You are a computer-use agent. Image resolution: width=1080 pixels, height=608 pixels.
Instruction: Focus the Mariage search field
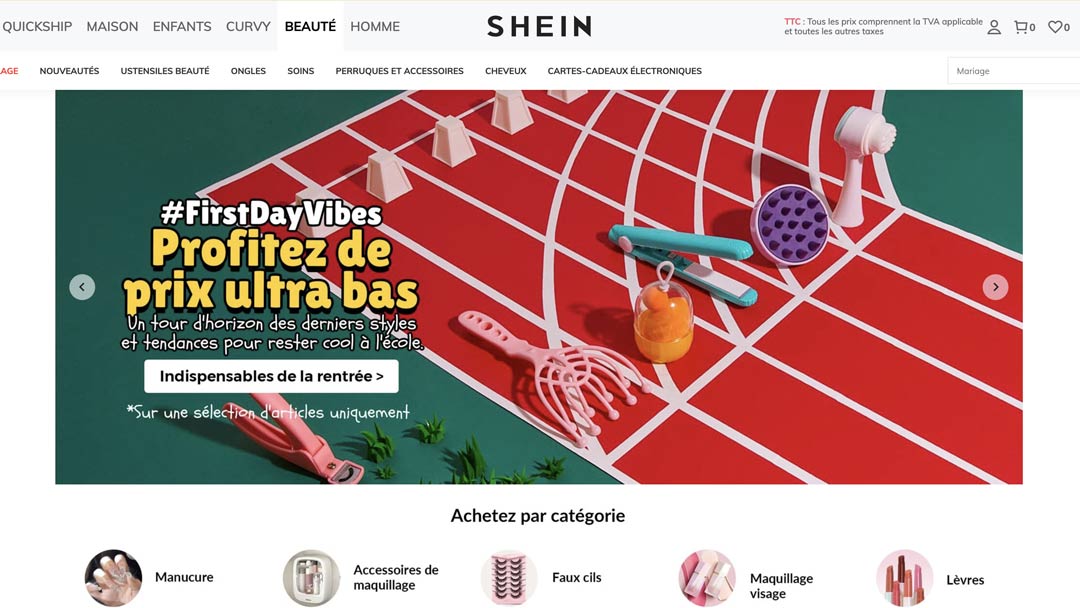click(x=1014, y=71)
